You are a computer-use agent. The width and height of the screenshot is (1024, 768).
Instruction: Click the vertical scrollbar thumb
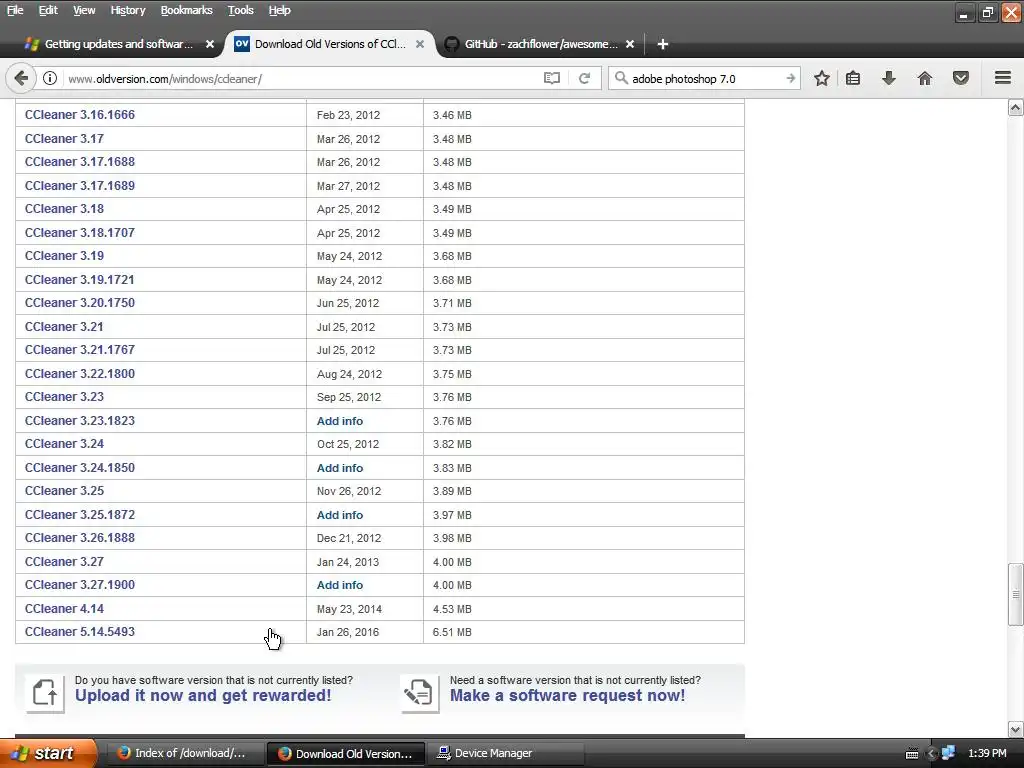(x=1016, y=594)
